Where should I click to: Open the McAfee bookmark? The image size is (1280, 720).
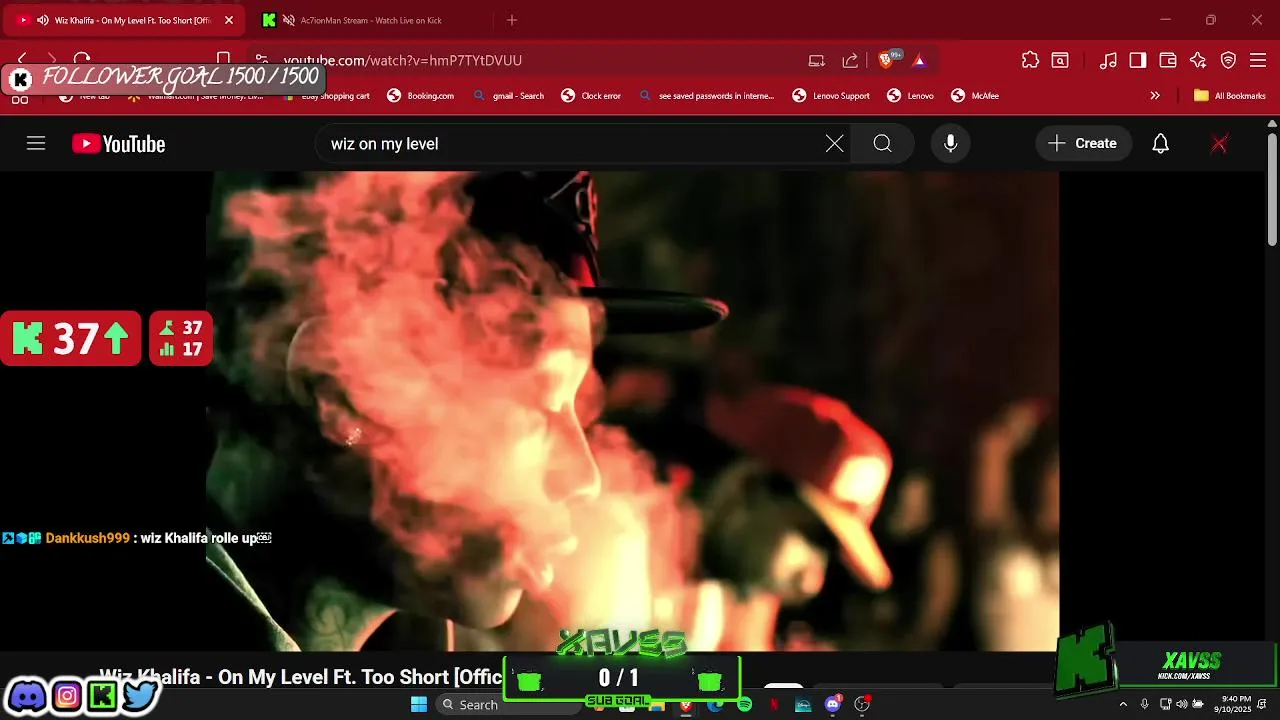975,96
